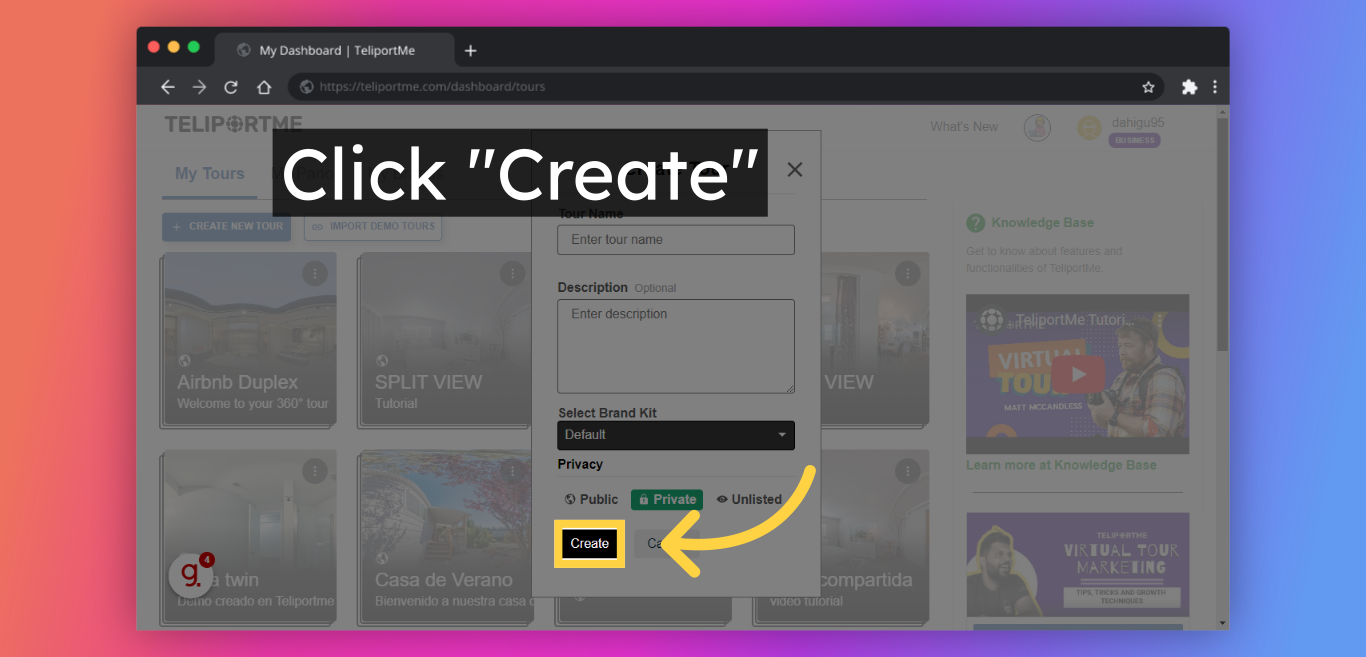Image resolution: width=1366 pixels, height=657 pixels.
Task: Click the site info icon in address bar
Action: pyautogui.click(x=306, y=87)
